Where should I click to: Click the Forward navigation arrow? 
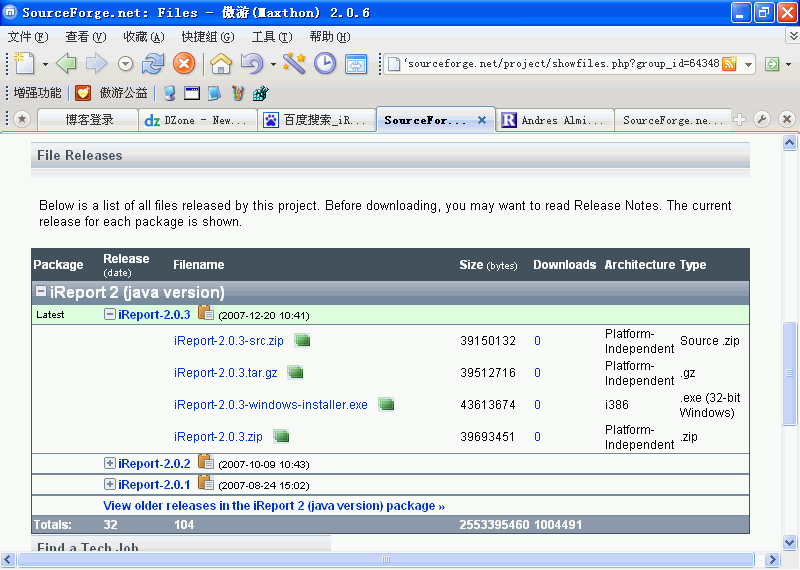pyautogui.click(x=96, y=64)
